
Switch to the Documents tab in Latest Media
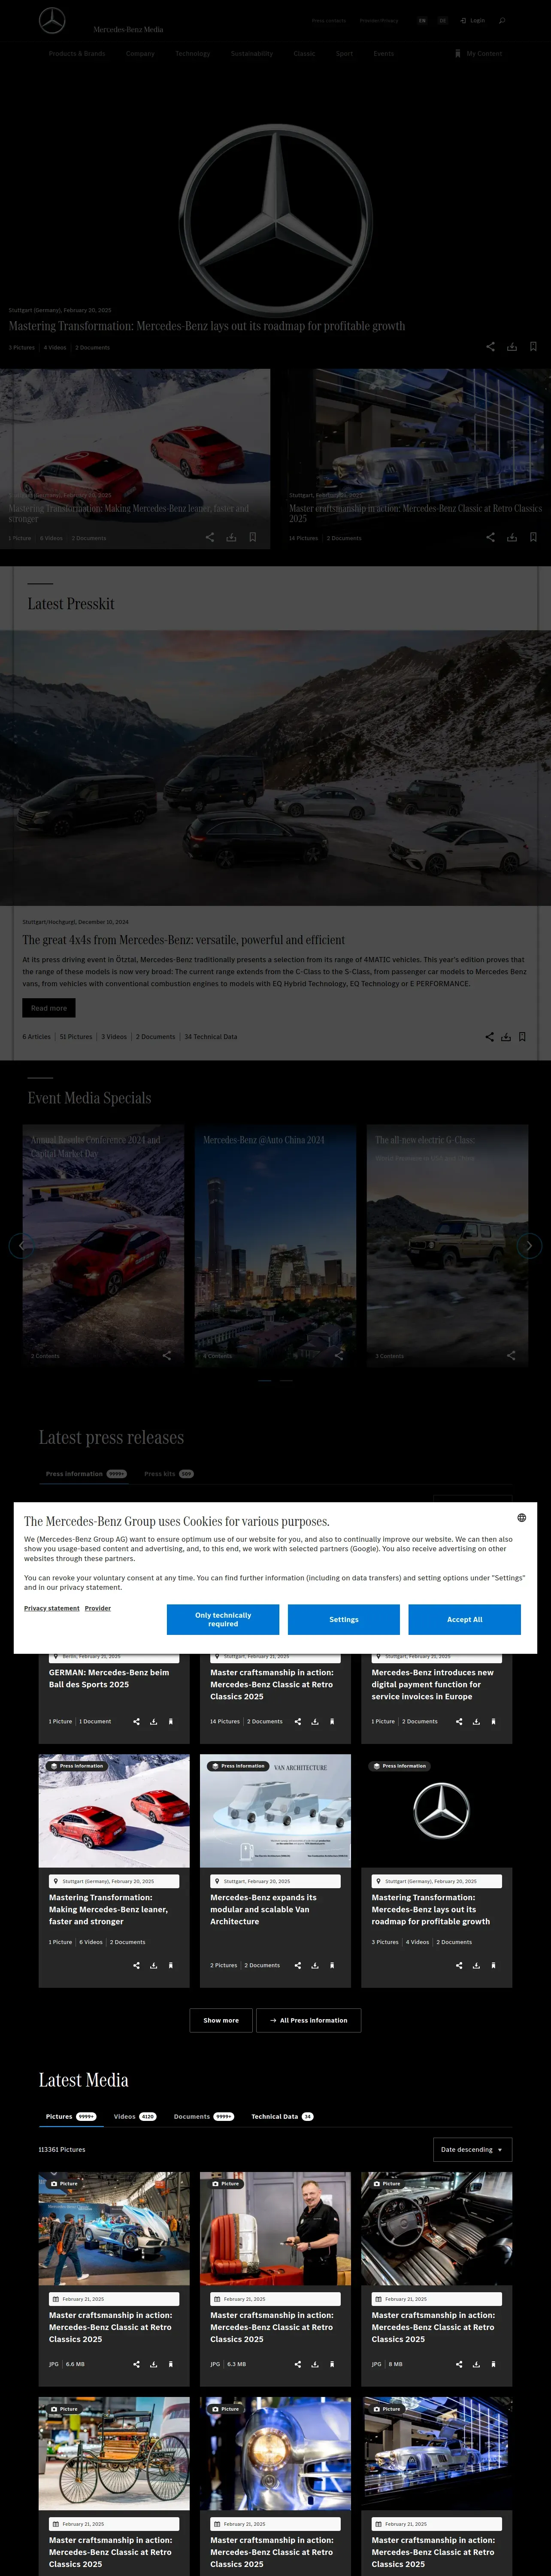pyautogui.click(x=203, y=2116)
